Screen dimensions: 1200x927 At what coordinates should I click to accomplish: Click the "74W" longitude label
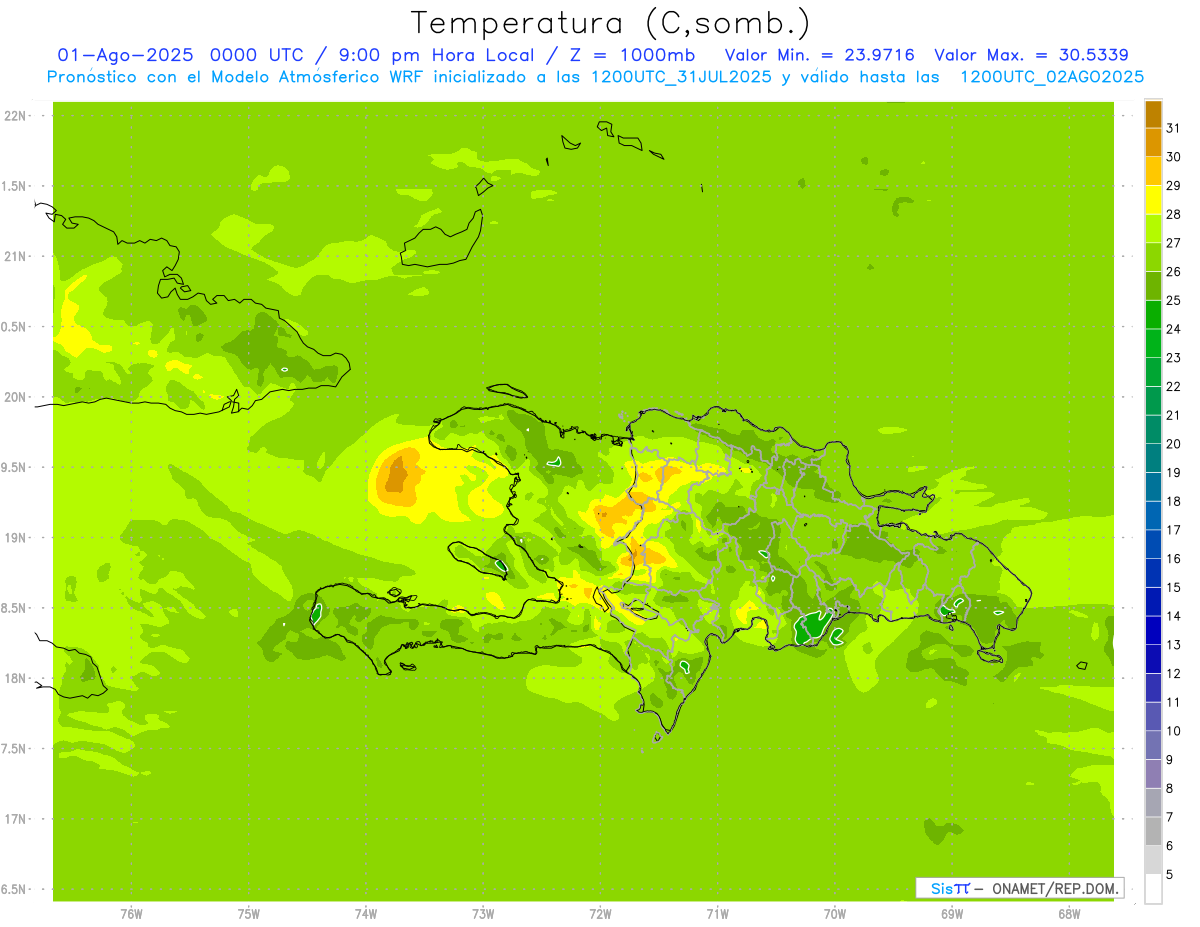(366, 913)
